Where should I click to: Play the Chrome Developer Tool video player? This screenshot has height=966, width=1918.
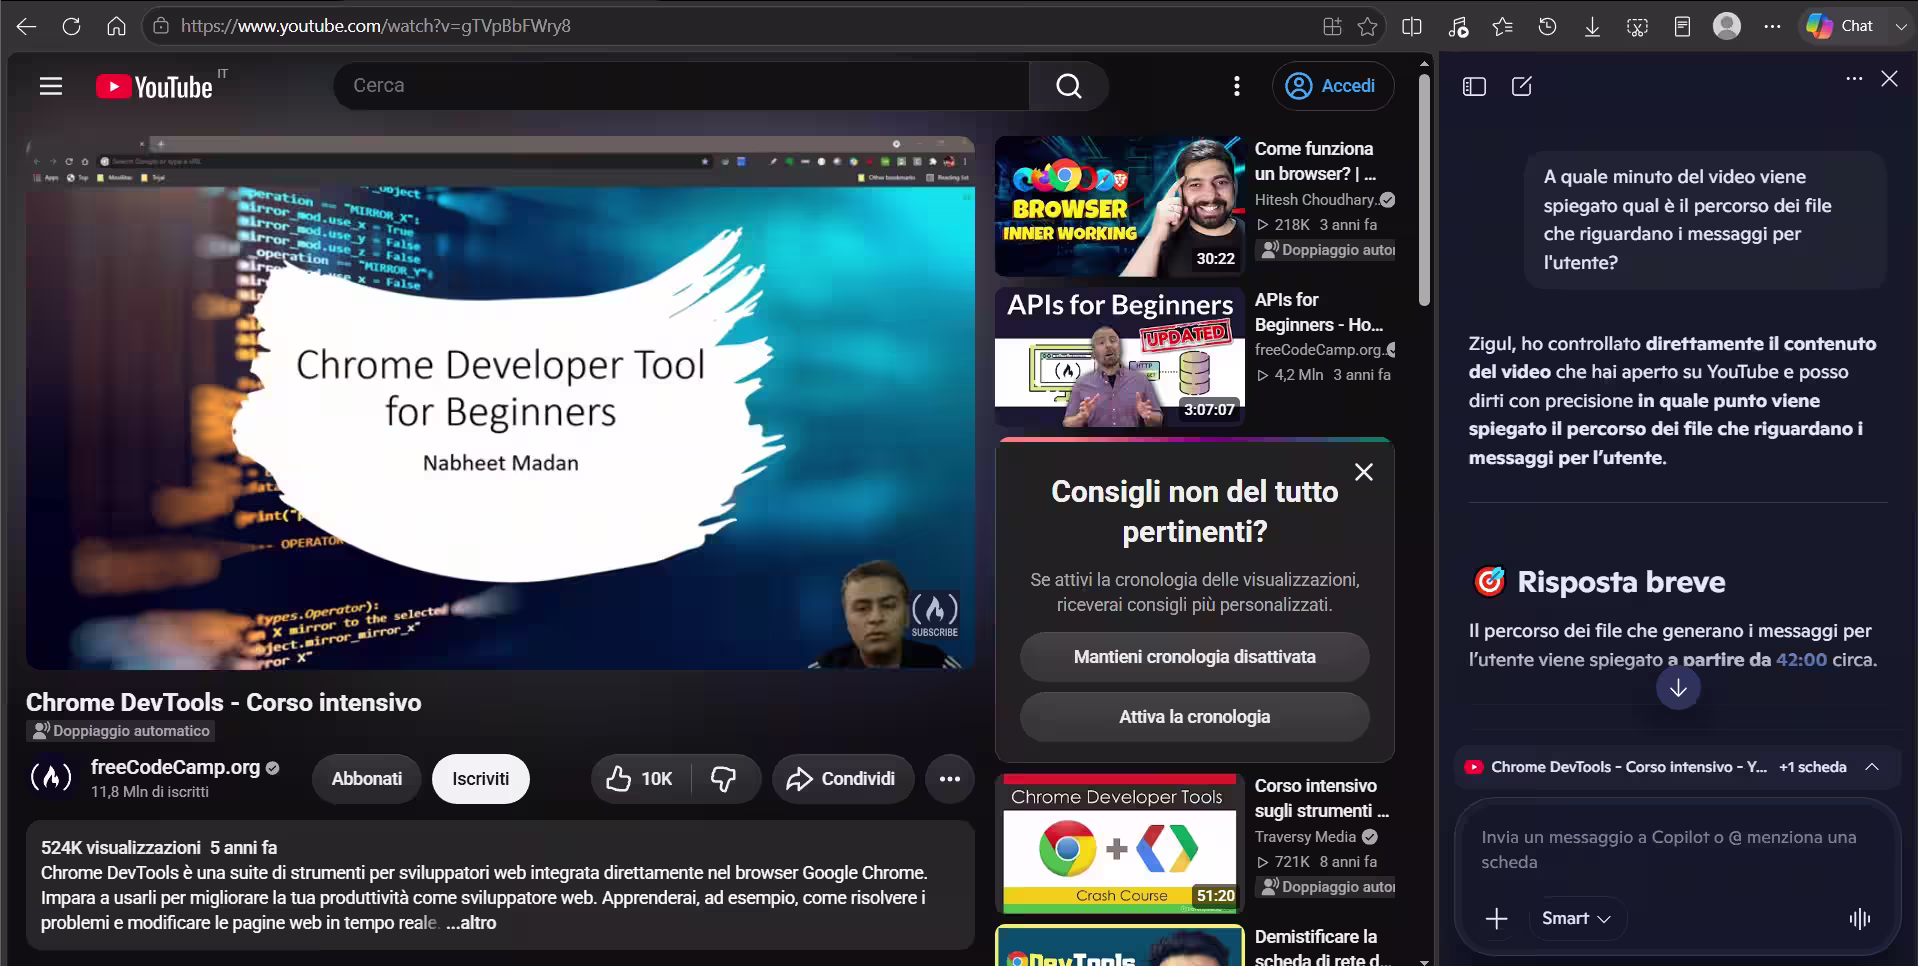(x=500, y=403)
